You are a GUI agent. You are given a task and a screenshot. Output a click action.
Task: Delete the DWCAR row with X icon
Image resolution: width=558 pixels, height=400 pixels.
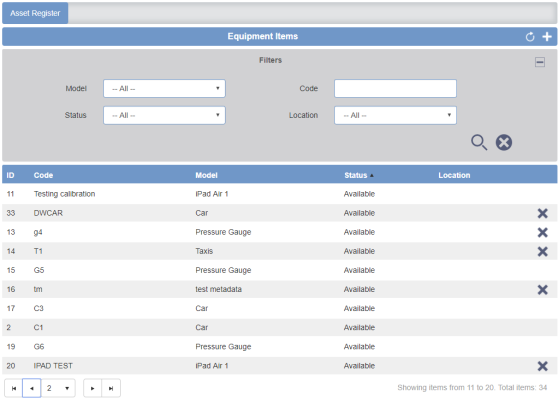pyautogui.click(x=542, y=213)
